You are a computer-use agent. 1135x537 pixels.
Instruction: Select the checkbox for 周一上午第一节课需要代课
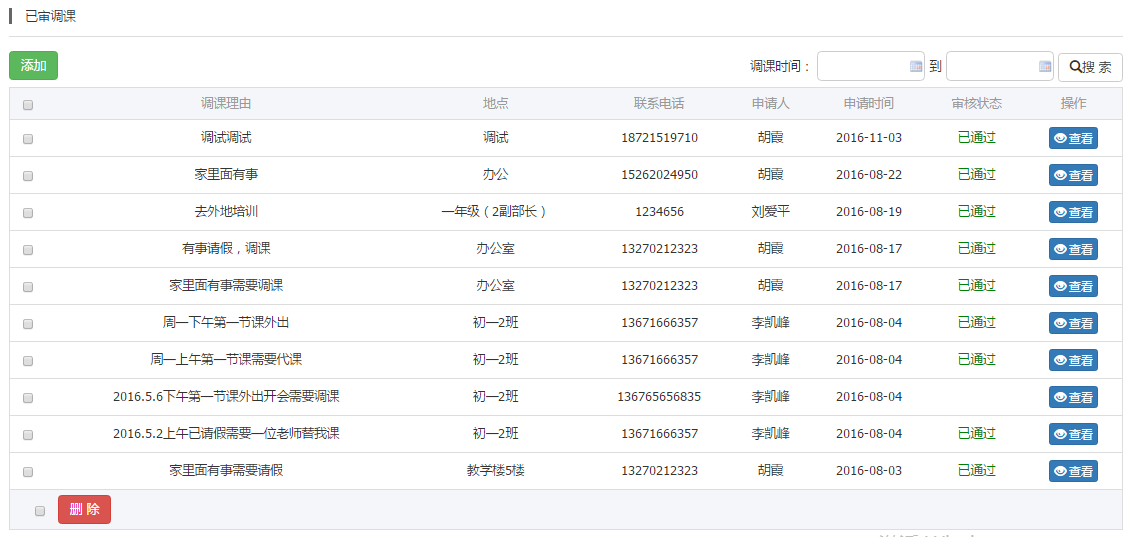(28, 361)
